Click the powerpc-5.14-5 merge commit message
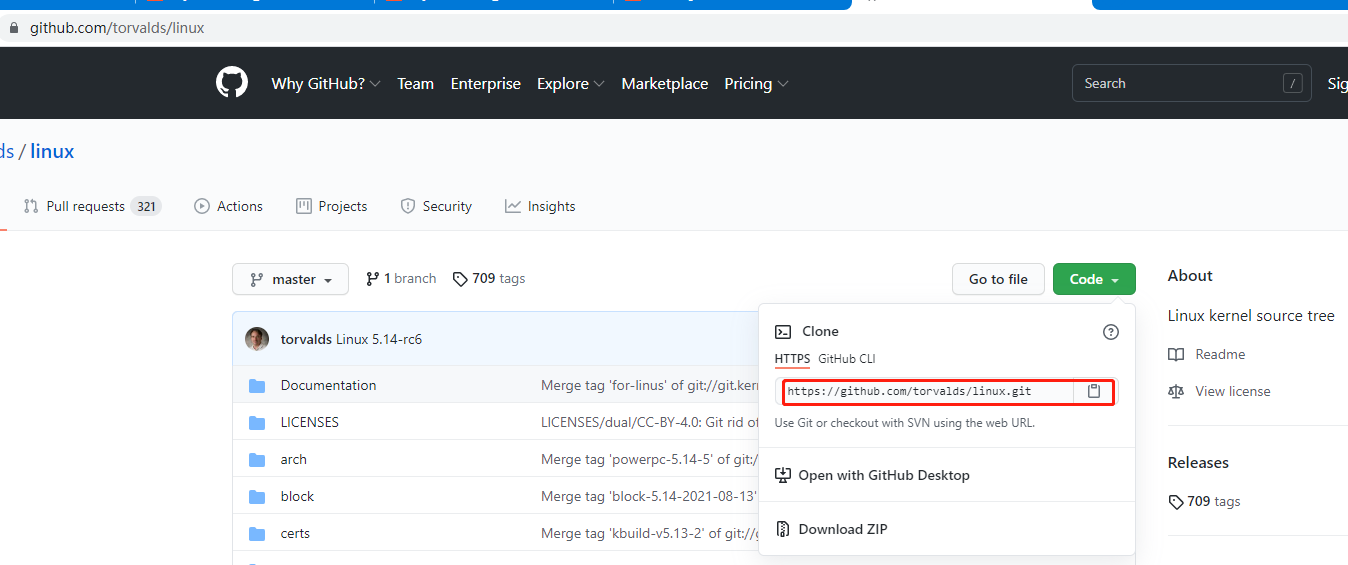 pyautogui.click(x=649, y=459)
